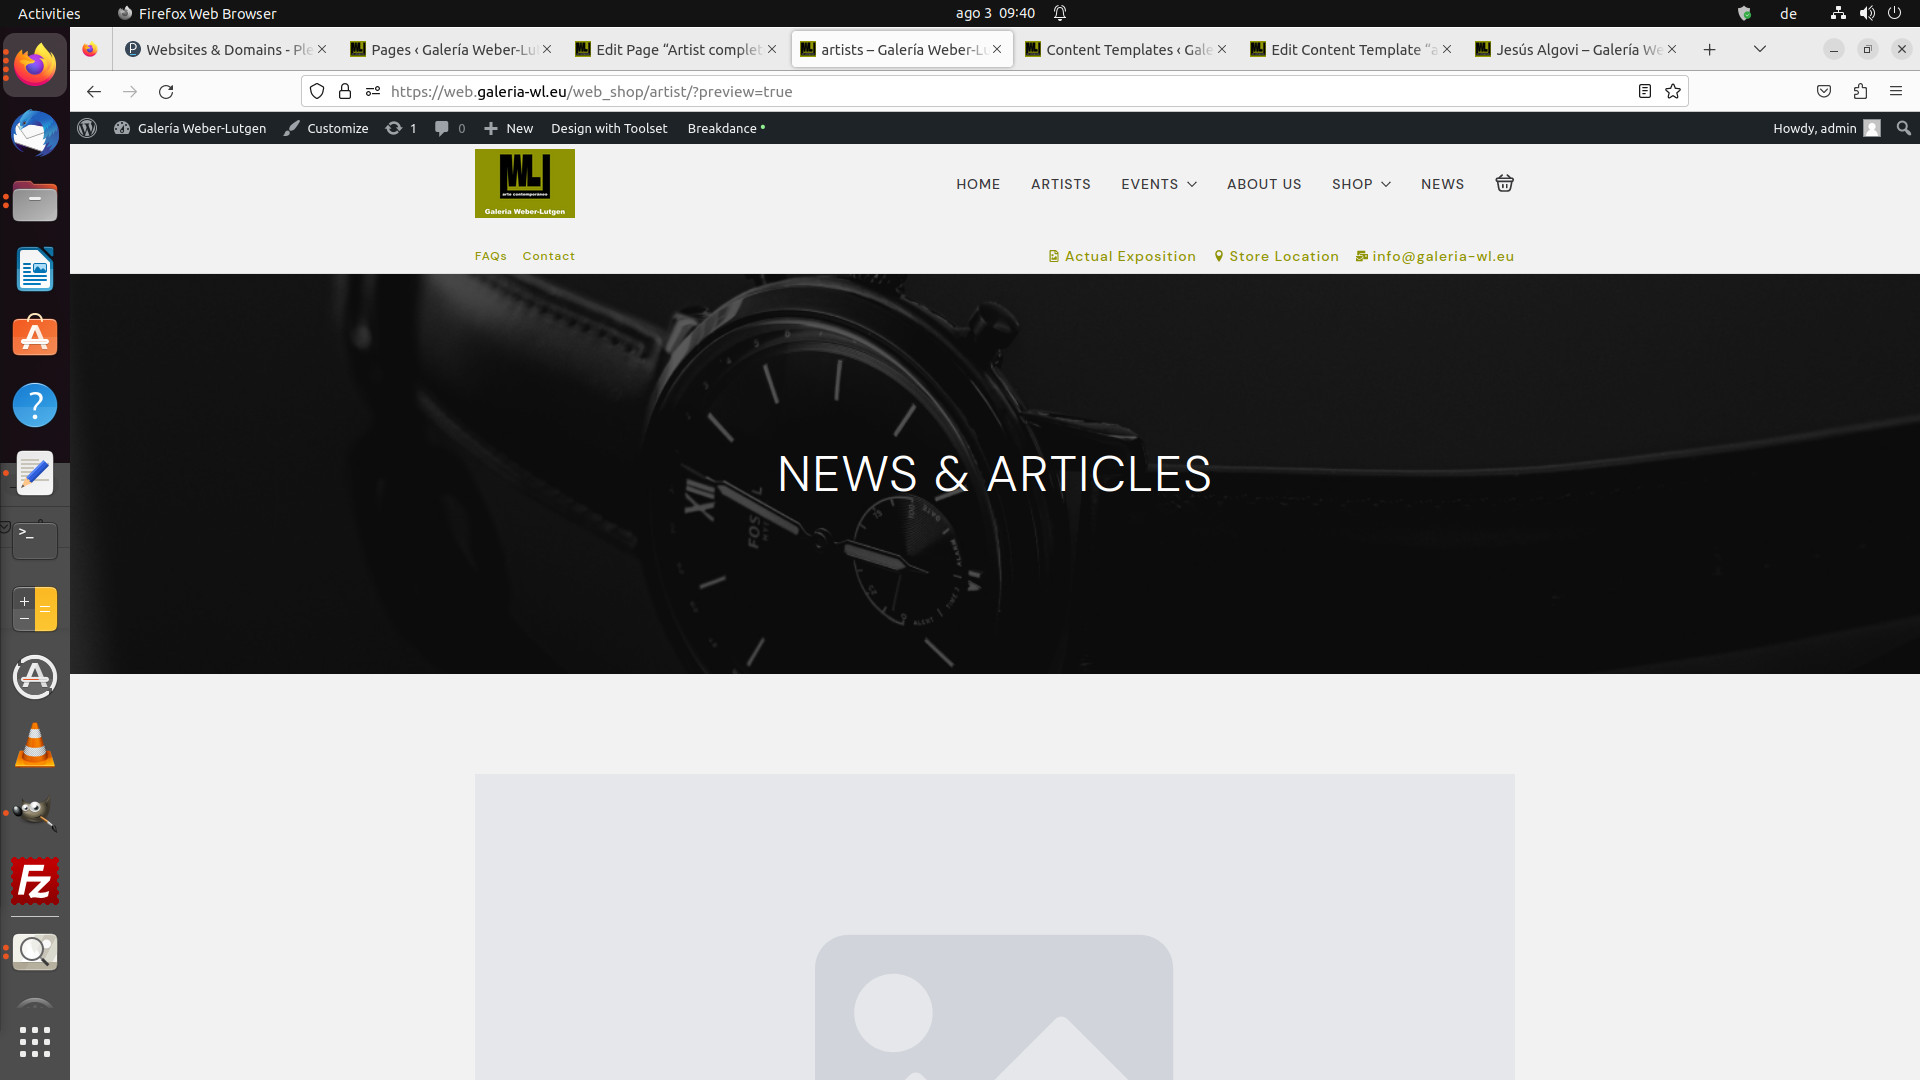The height and width of the screenshot is (1080, 1920).
Task: Open the notification bell indicator
Action: click(x=1060, y=13)
